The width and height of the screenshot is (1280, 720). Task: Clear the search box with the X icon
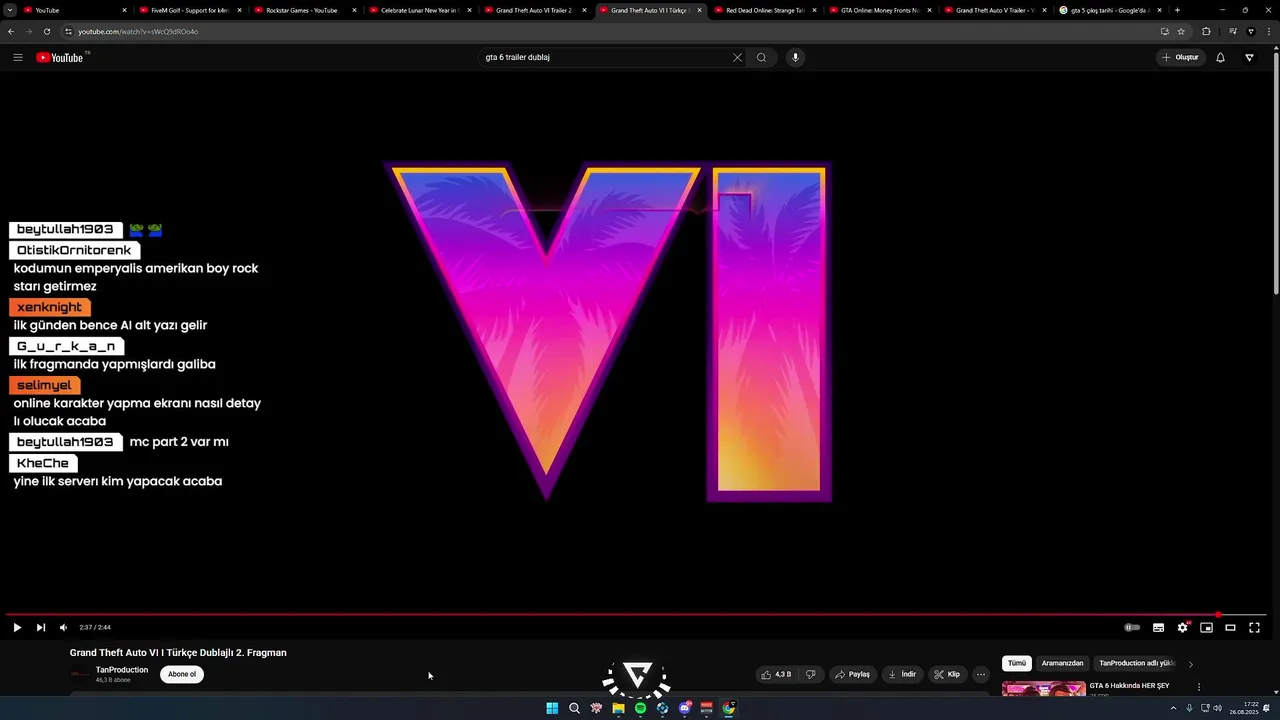pyautogui.click(x=738, y=57)
